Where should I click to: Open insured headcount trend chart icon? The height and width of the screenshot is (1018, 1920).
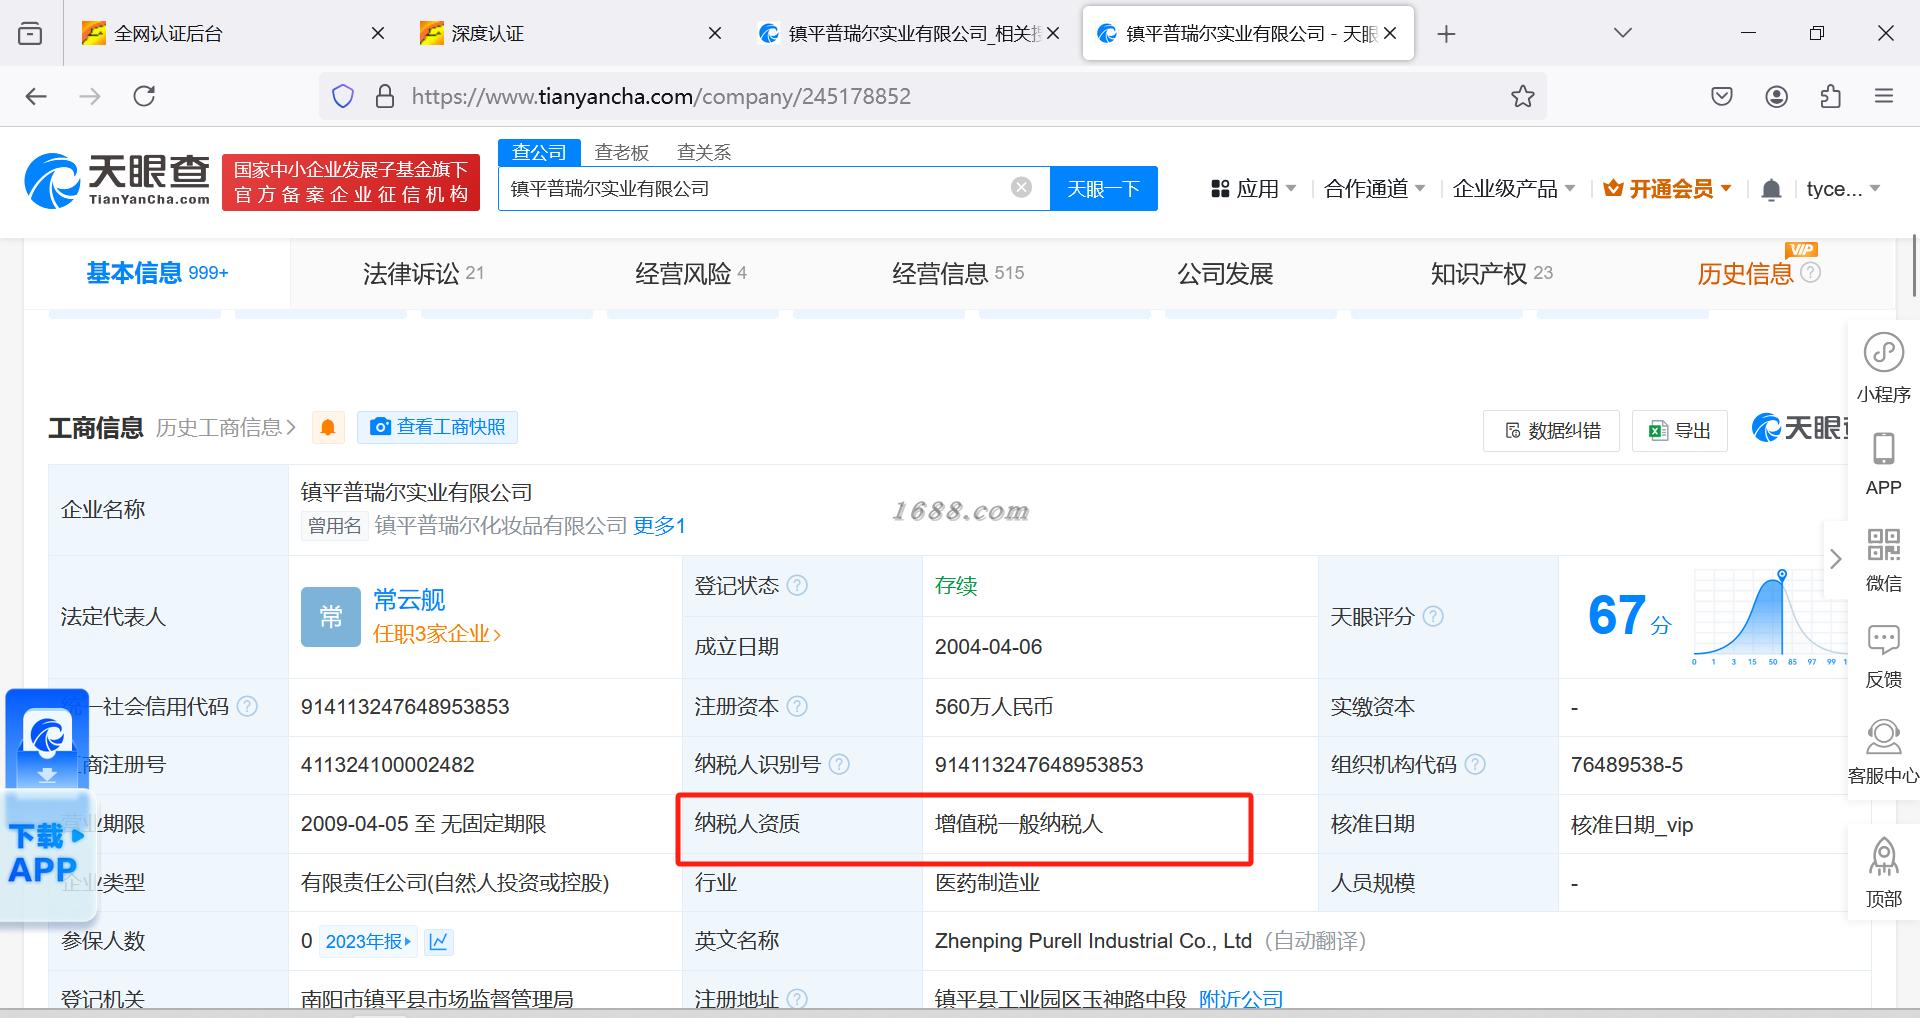pos(438,941)
